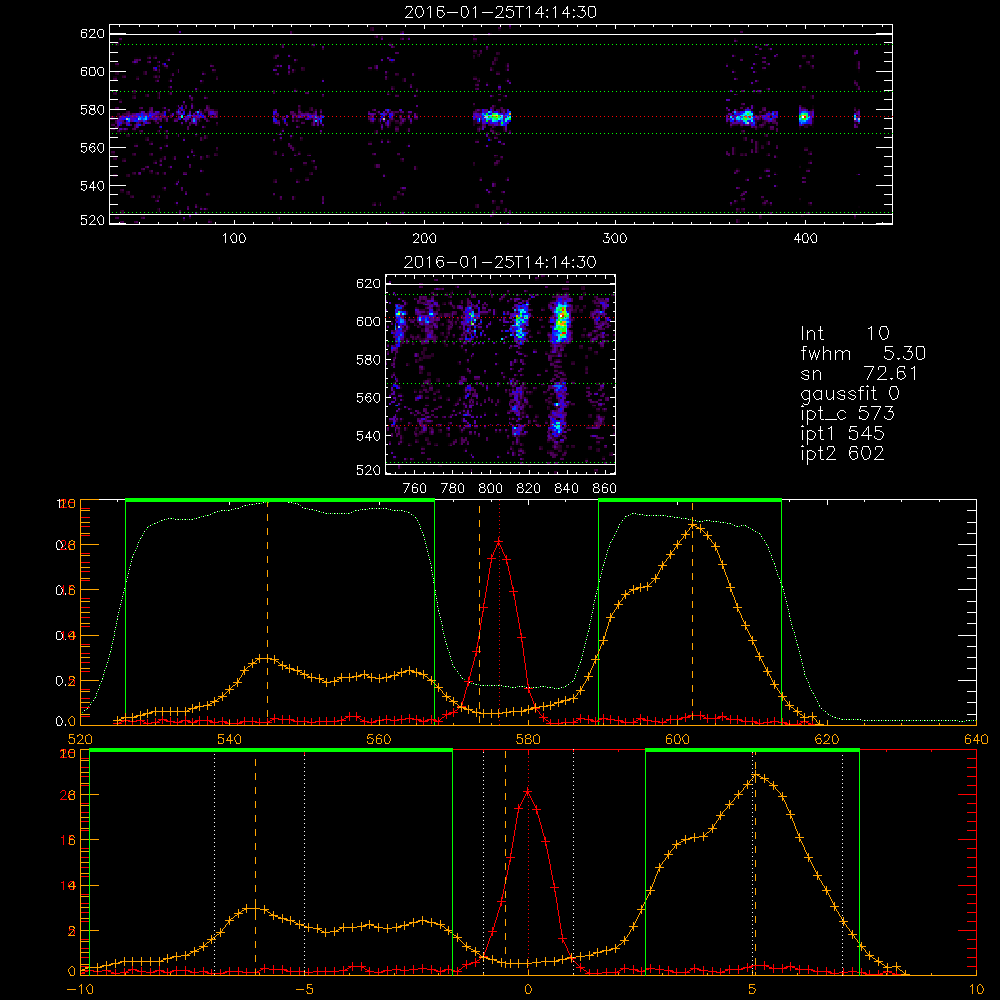Viewport: 1000px width, 1000px height.
Task: Click y-axis label 0.4 on third plot
Action: click(x=66, y=636)
